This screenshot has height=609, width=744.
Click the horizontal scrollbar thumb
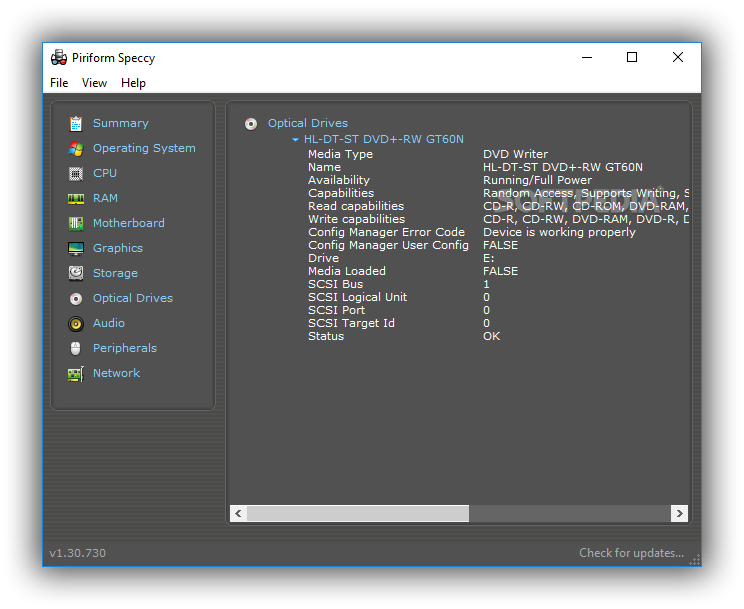click(358, 513)
